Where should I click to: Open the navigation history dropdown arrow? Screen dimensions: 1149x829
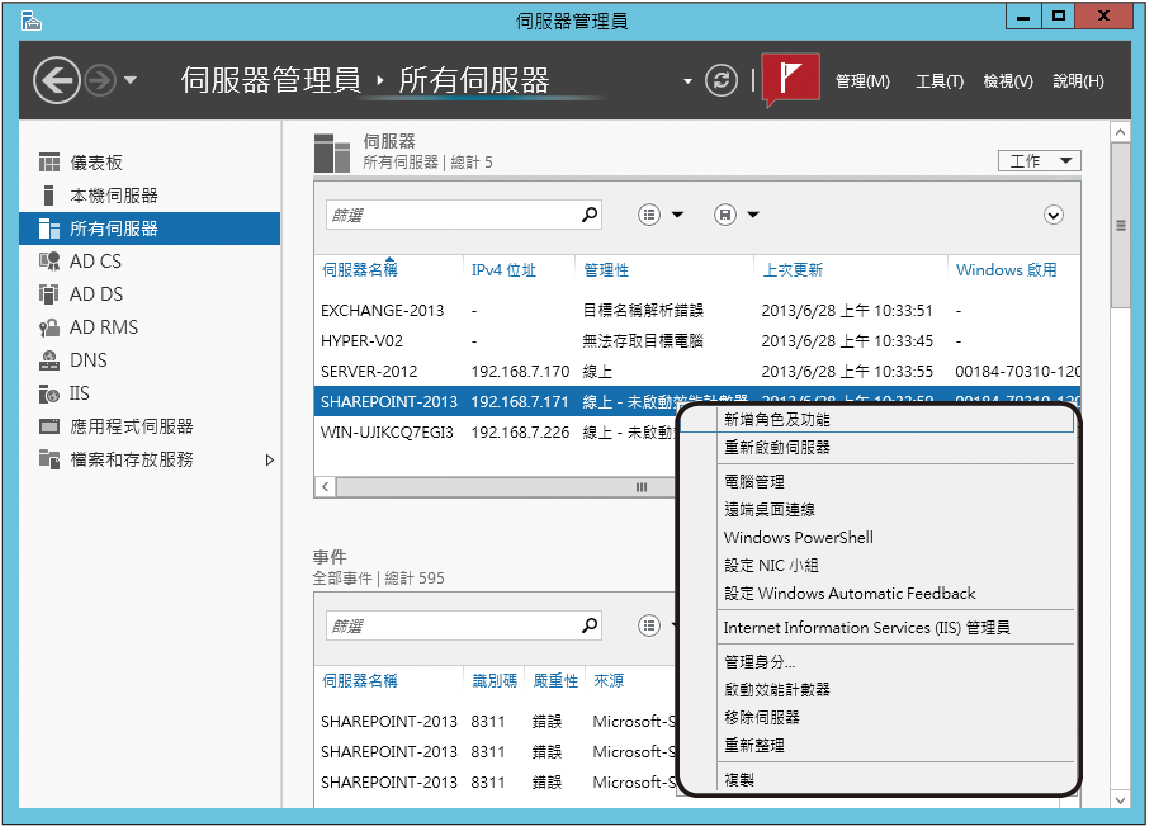pyautogui.click(x=130, y=80)
